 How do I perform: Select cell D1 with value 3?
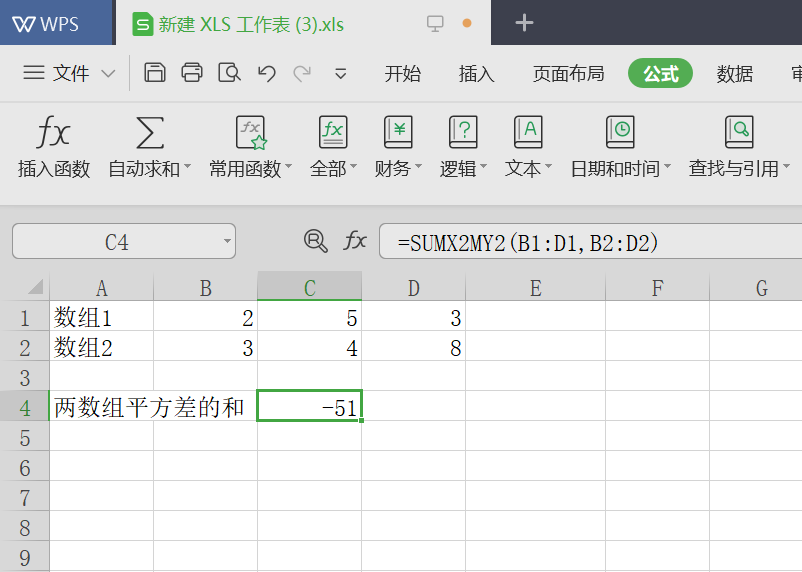tap(414, 317)
